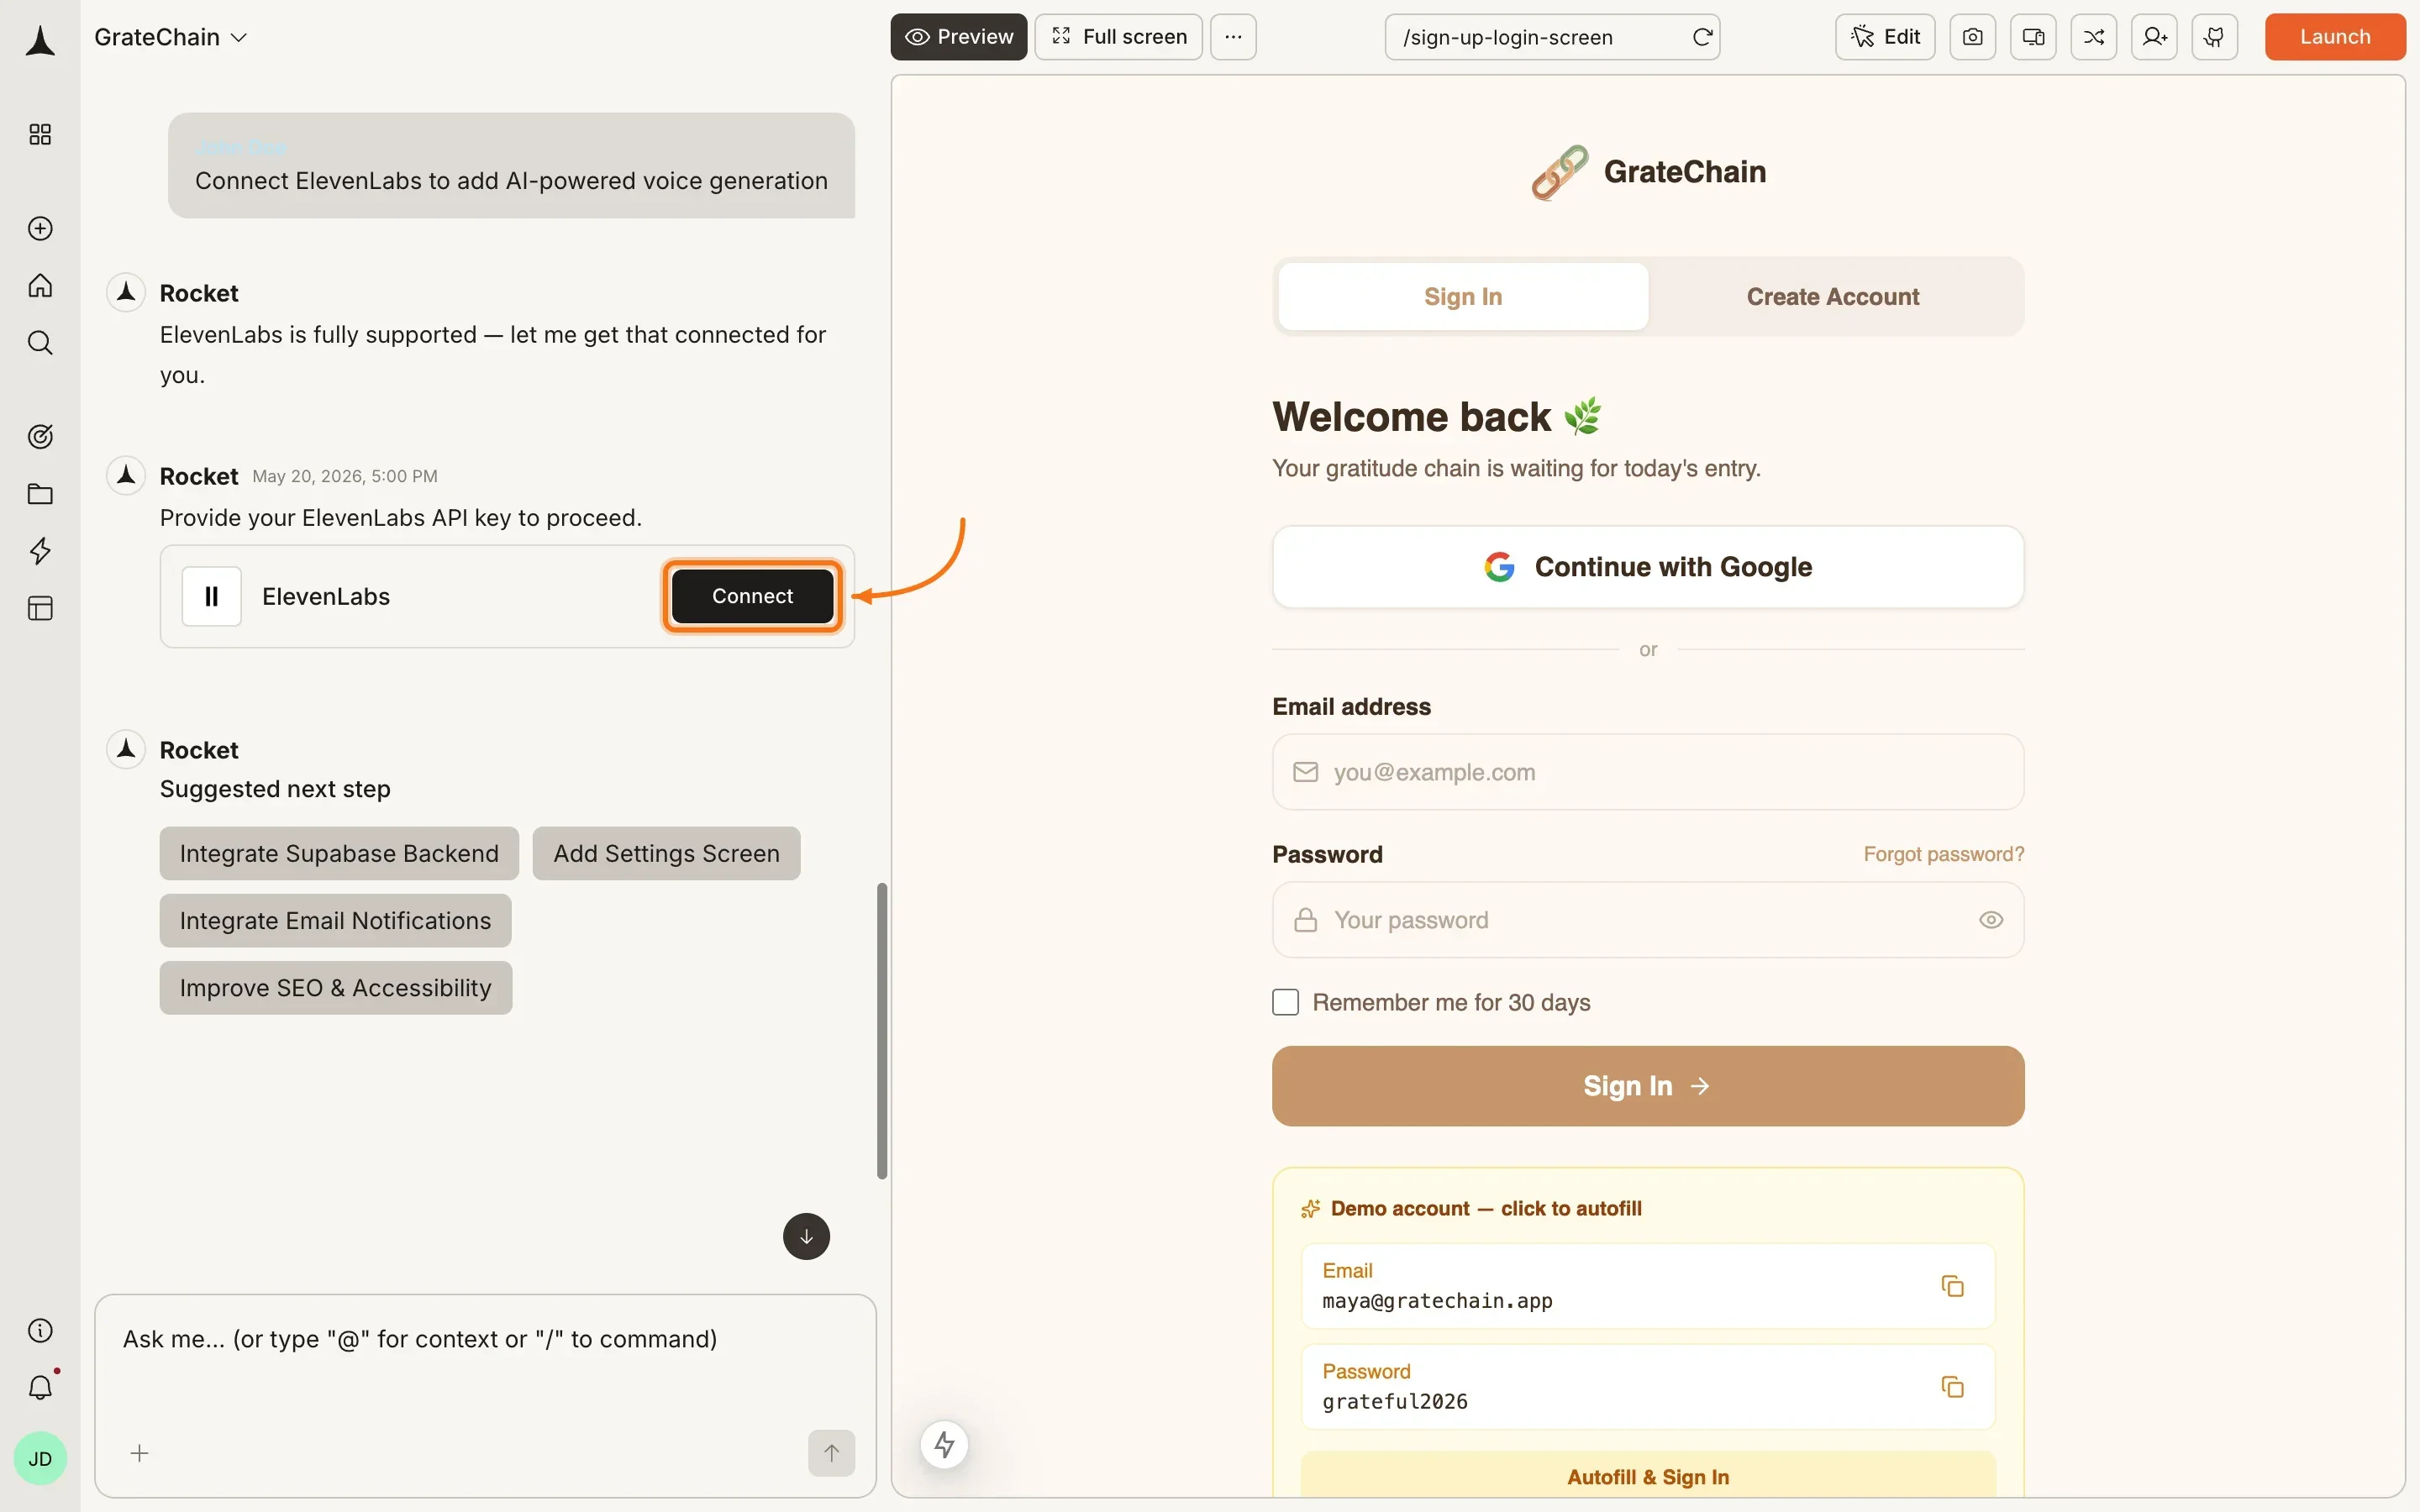
Task: Click the new project plus-circle icon
Action: tap(40, 228)
